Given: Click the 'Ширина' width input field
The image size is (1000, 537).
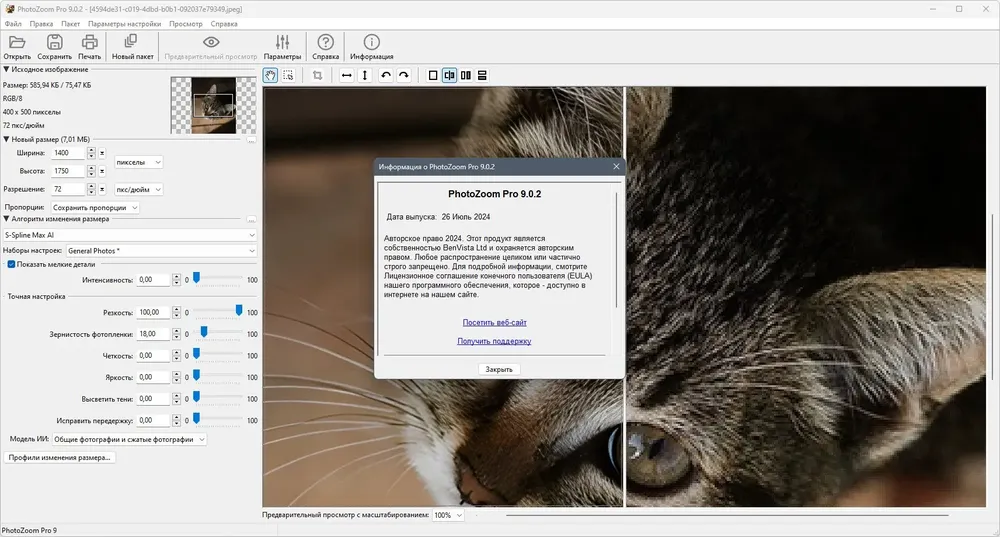Looking at the screenshot, I should [67, 153].
